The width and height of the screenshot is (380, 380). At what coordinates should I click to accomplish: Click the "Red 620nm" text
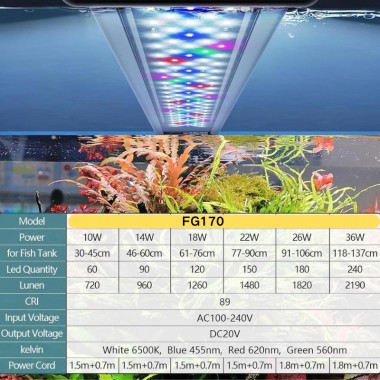[x=255, y=350]
